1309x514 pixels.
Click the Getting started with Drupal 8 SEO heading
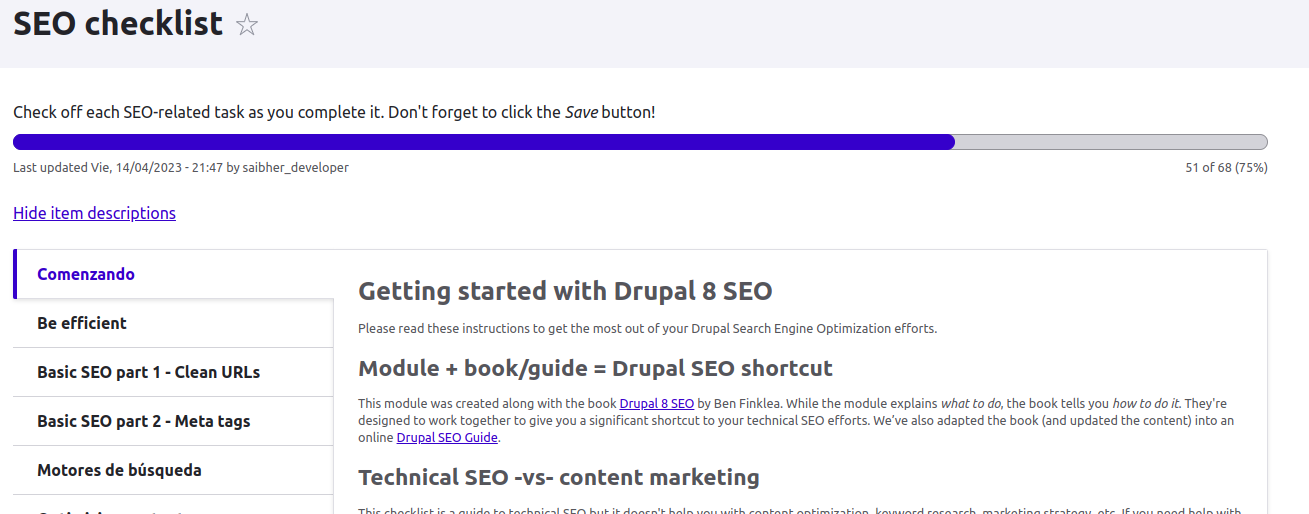point(565,291)
